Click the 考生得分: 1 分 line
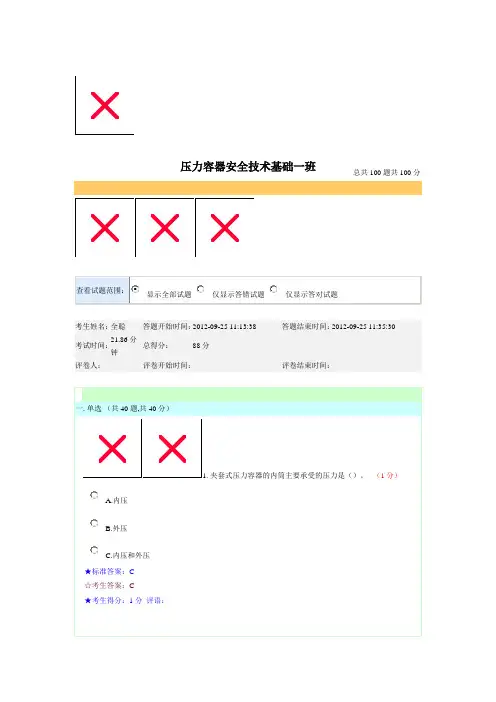496x702 pixels. click(x=113, y=600)
